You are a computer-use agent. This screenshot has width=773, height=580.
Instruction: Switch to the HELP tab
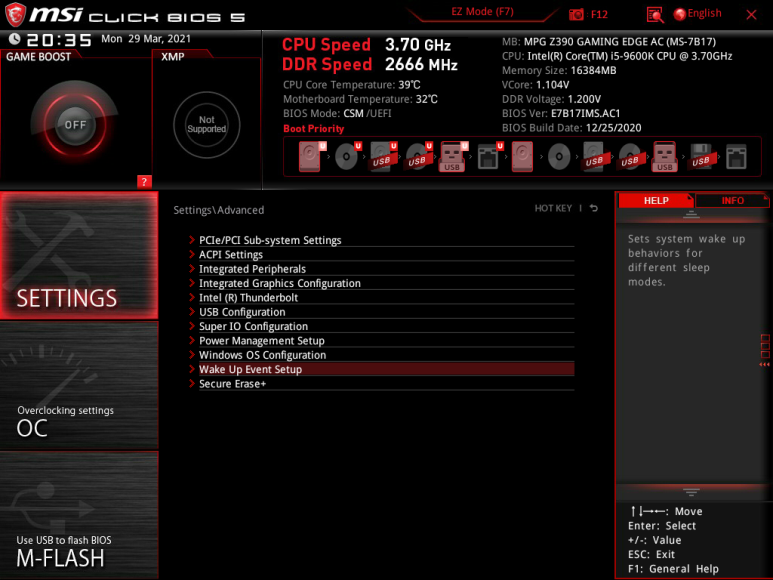tap(656, 201)
